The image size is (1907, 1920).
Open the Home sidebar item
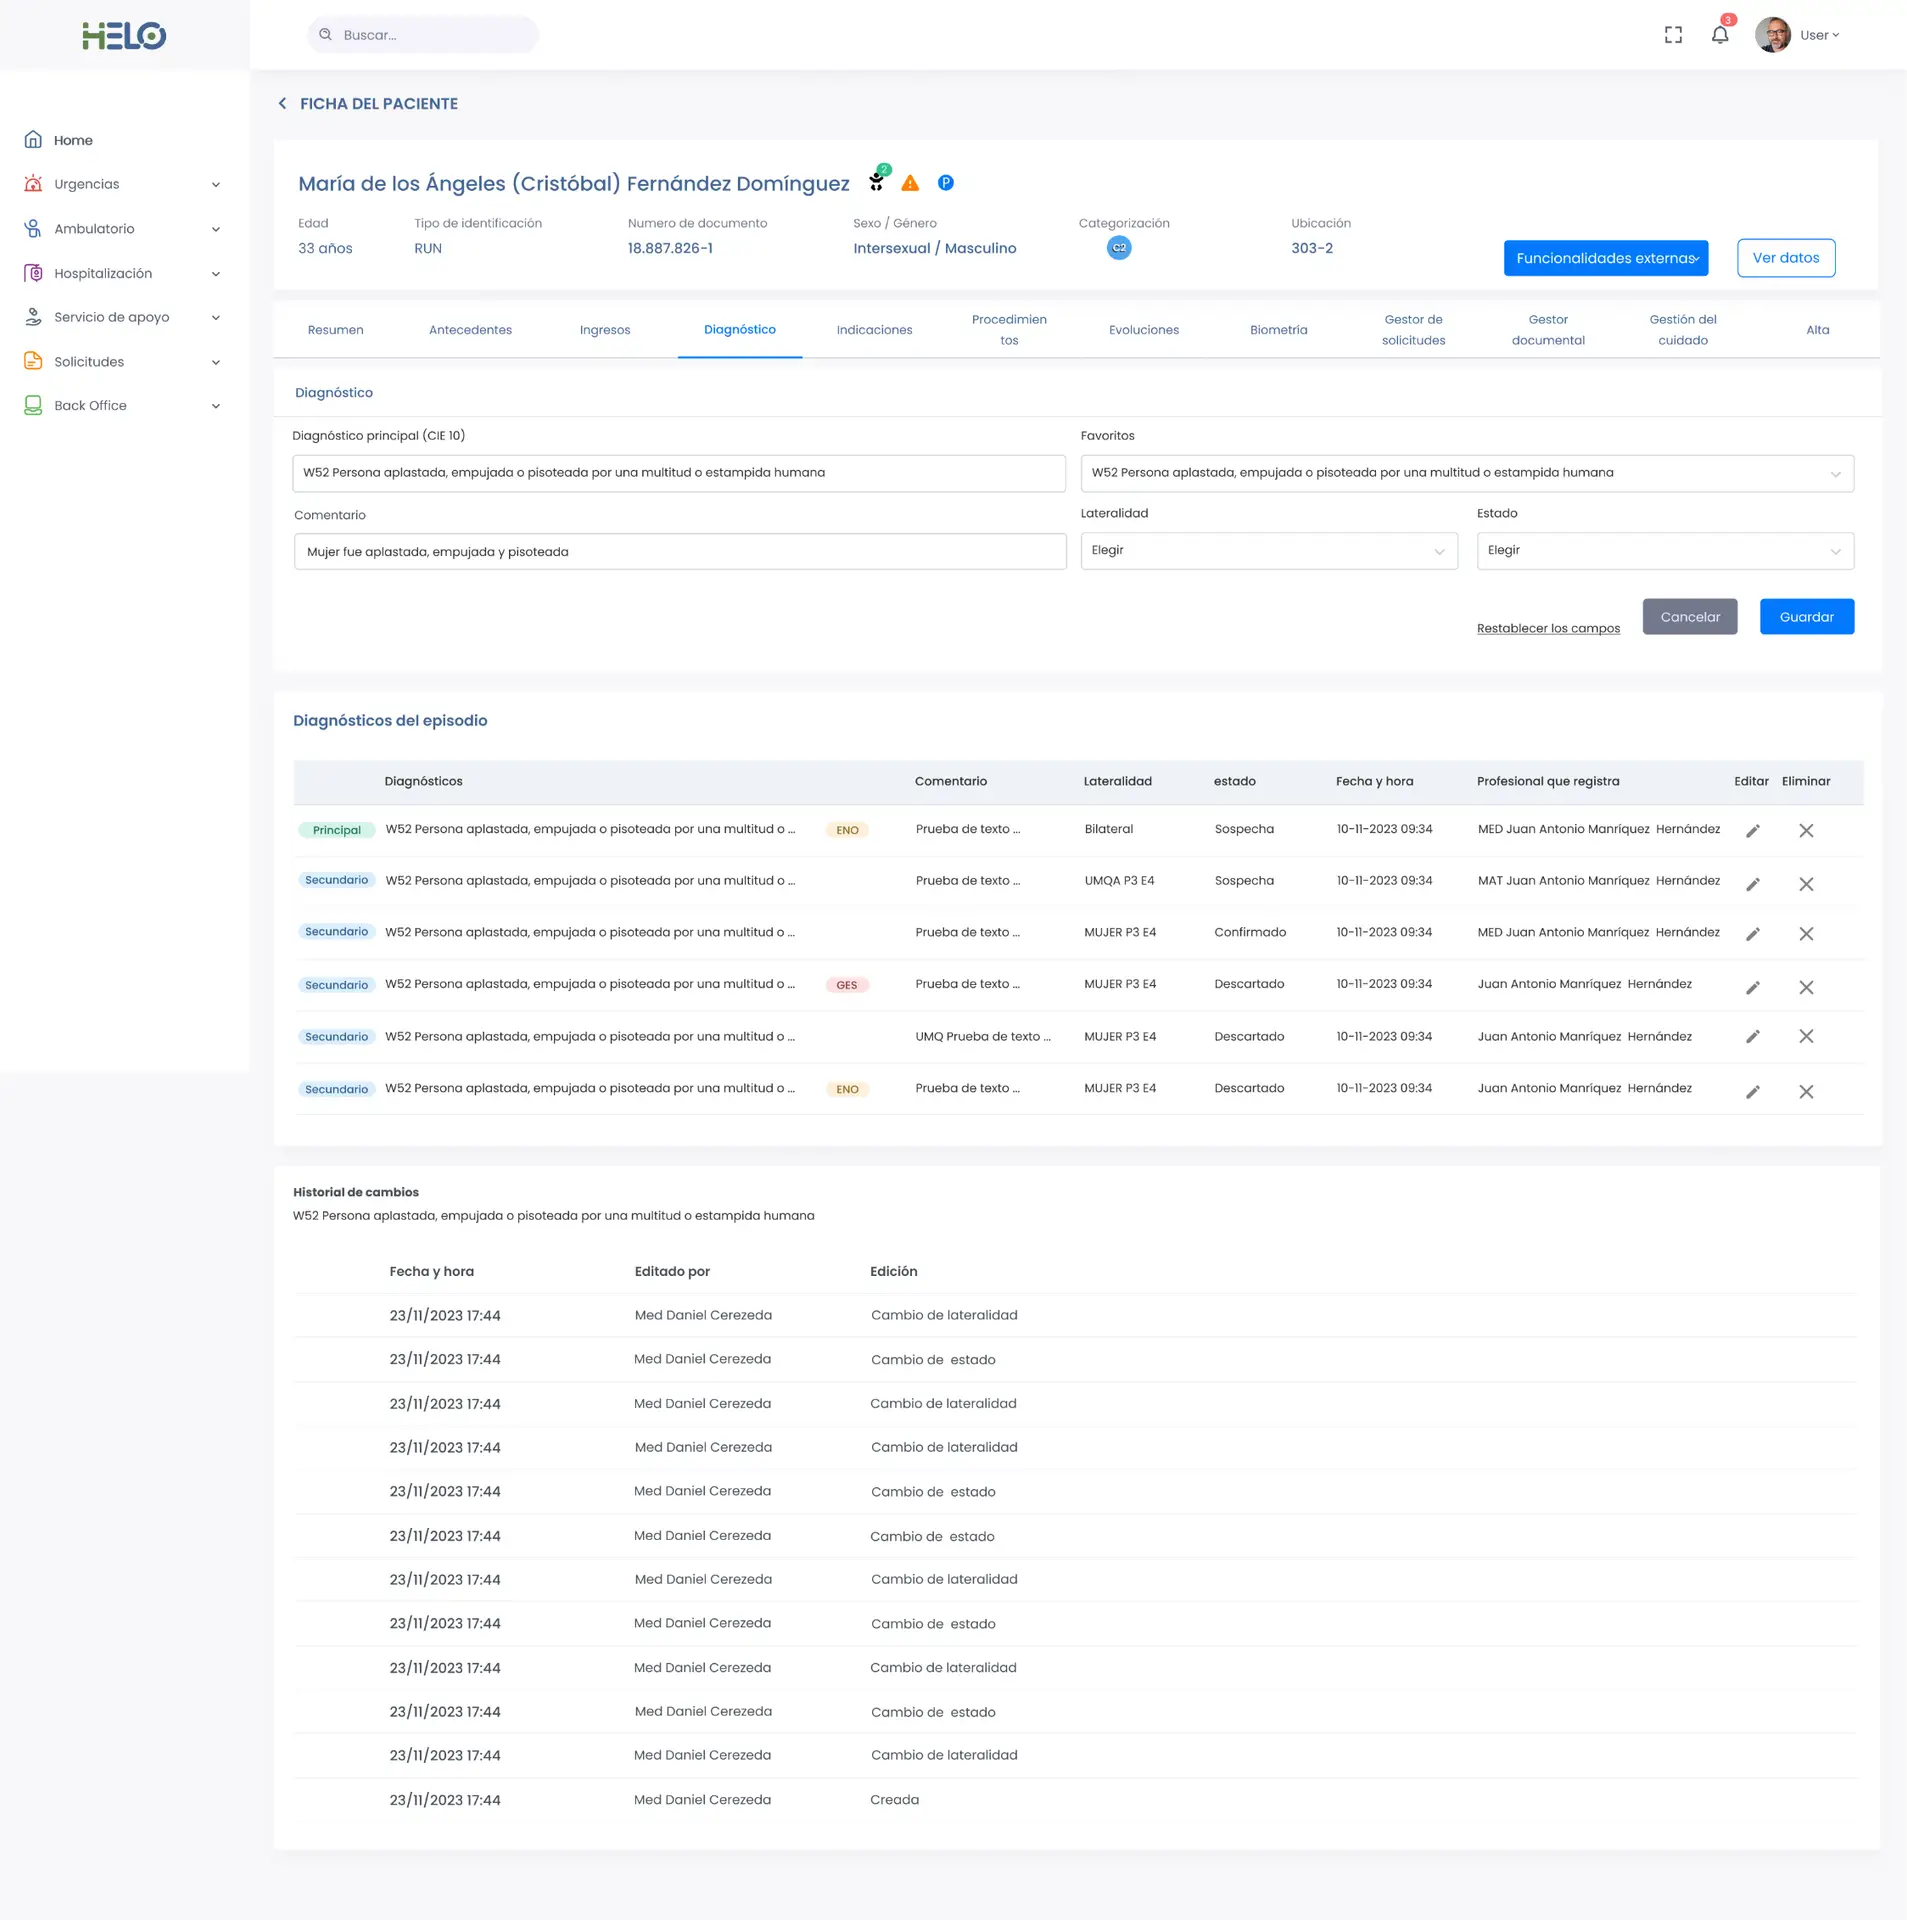coord(73,140)
